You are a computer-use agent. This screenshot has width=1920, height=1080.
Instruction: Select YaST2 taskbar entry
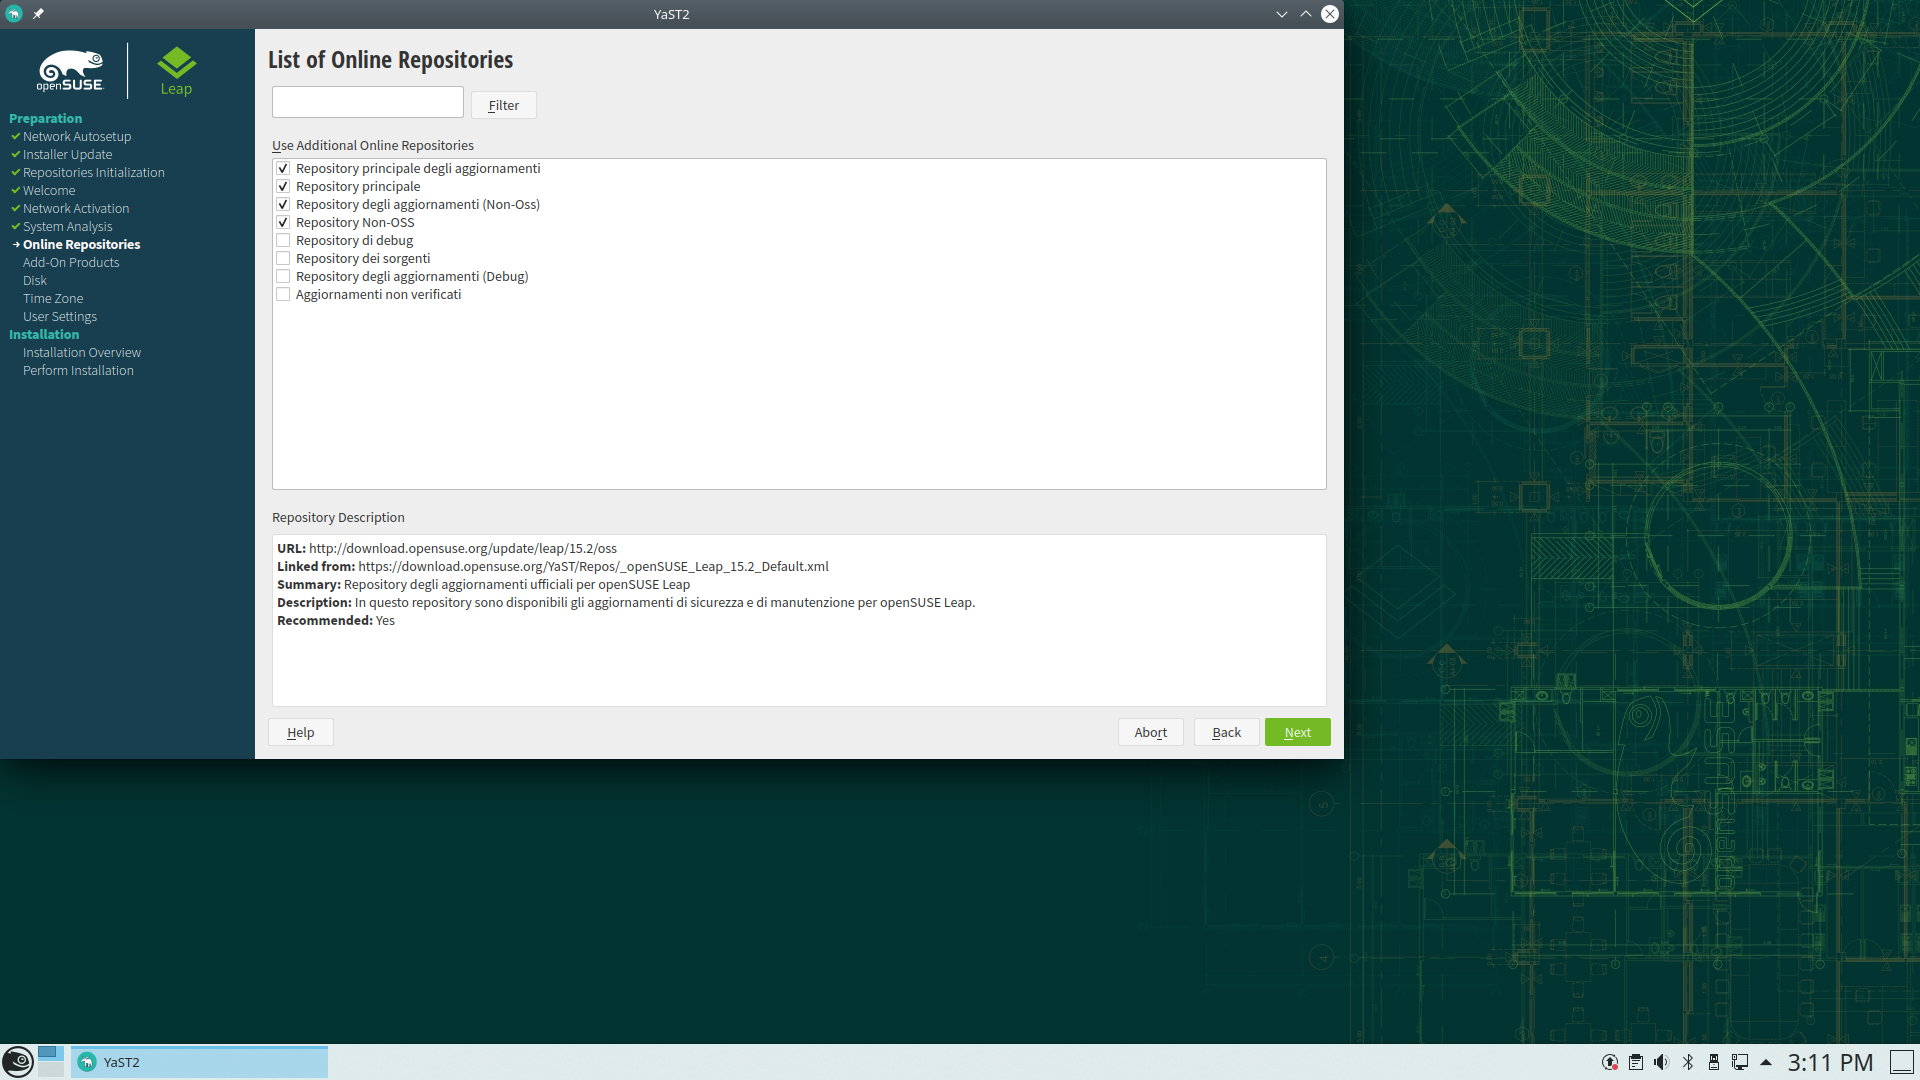tap(199, 1062)
